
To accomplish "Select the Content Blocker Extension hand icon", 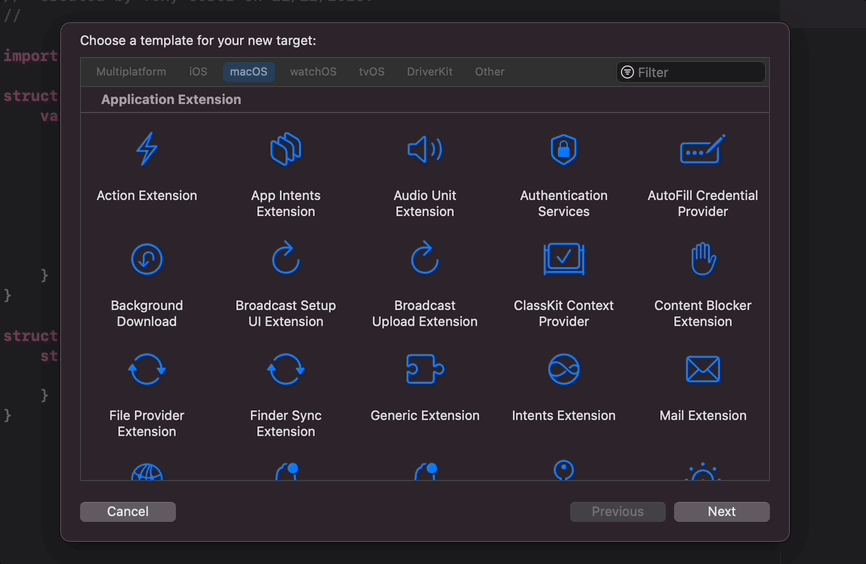I will tap(703, 259).
